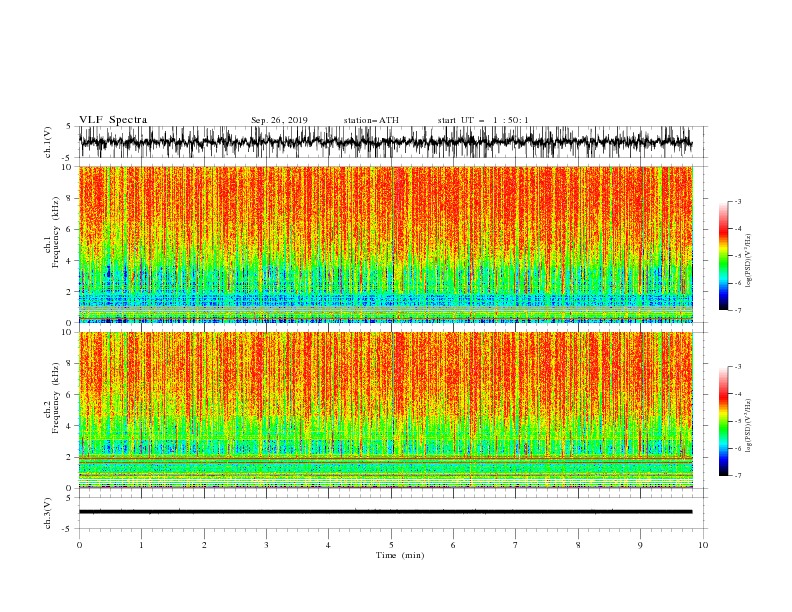Select the "Time (min)" axis title

point(400,555)
